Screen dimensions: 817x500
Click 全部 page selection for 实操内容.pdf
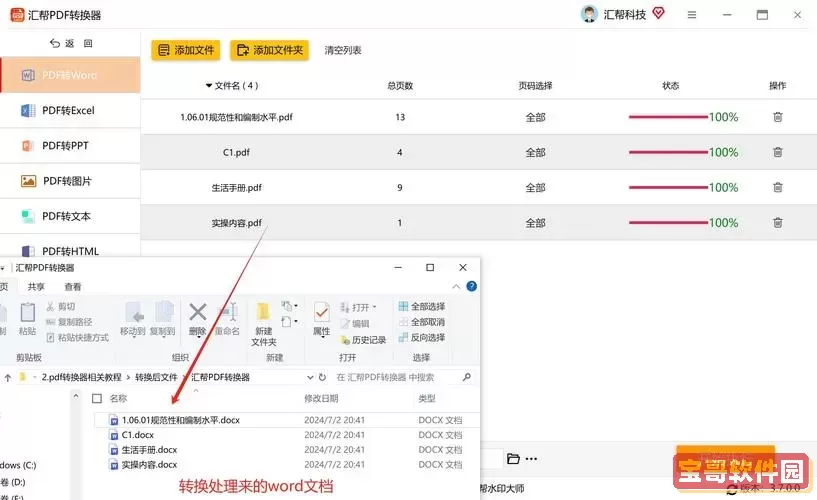pyautogui.click(x=535, y=223)
